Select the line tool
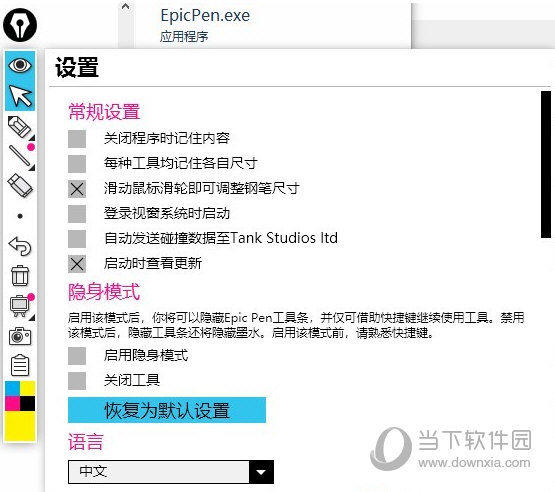Image resolution: width=555 pixels, height=492 pixels. (20, 156)
